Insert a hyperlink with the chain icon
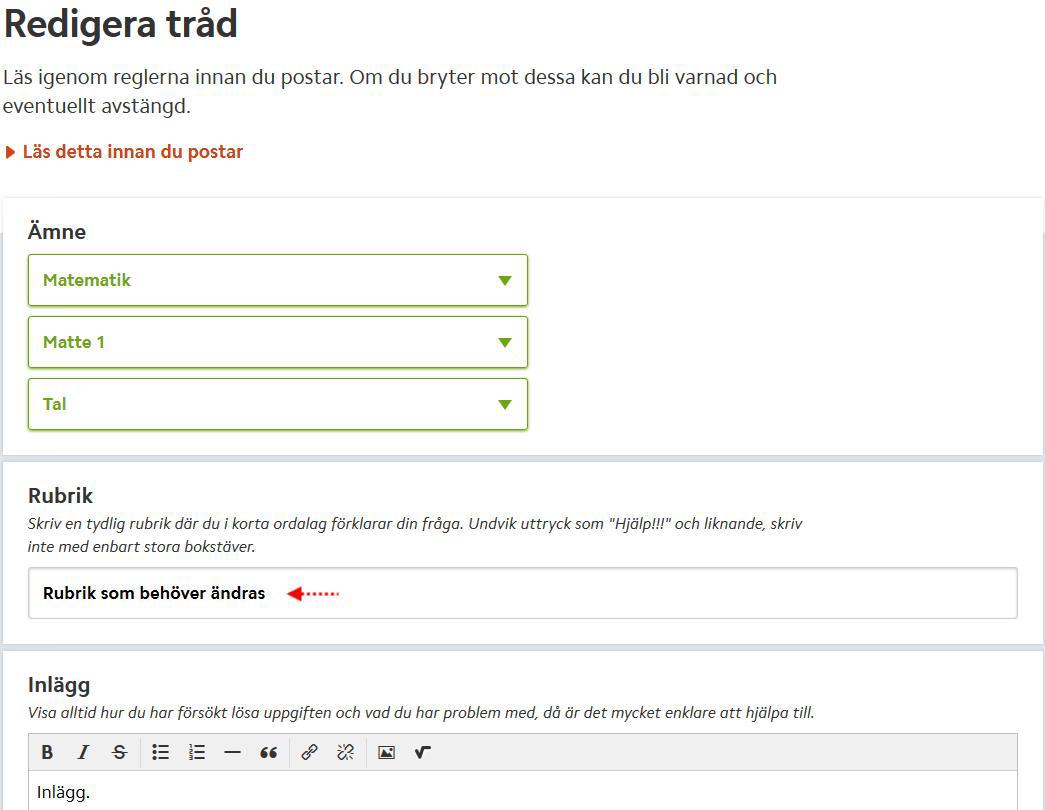The height and width of the screenshot is (810, 1045). (310, 752)
